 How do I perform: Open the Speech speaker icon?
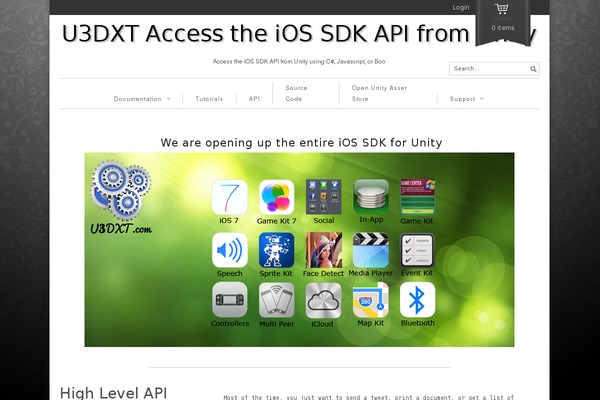pos(230,250)
